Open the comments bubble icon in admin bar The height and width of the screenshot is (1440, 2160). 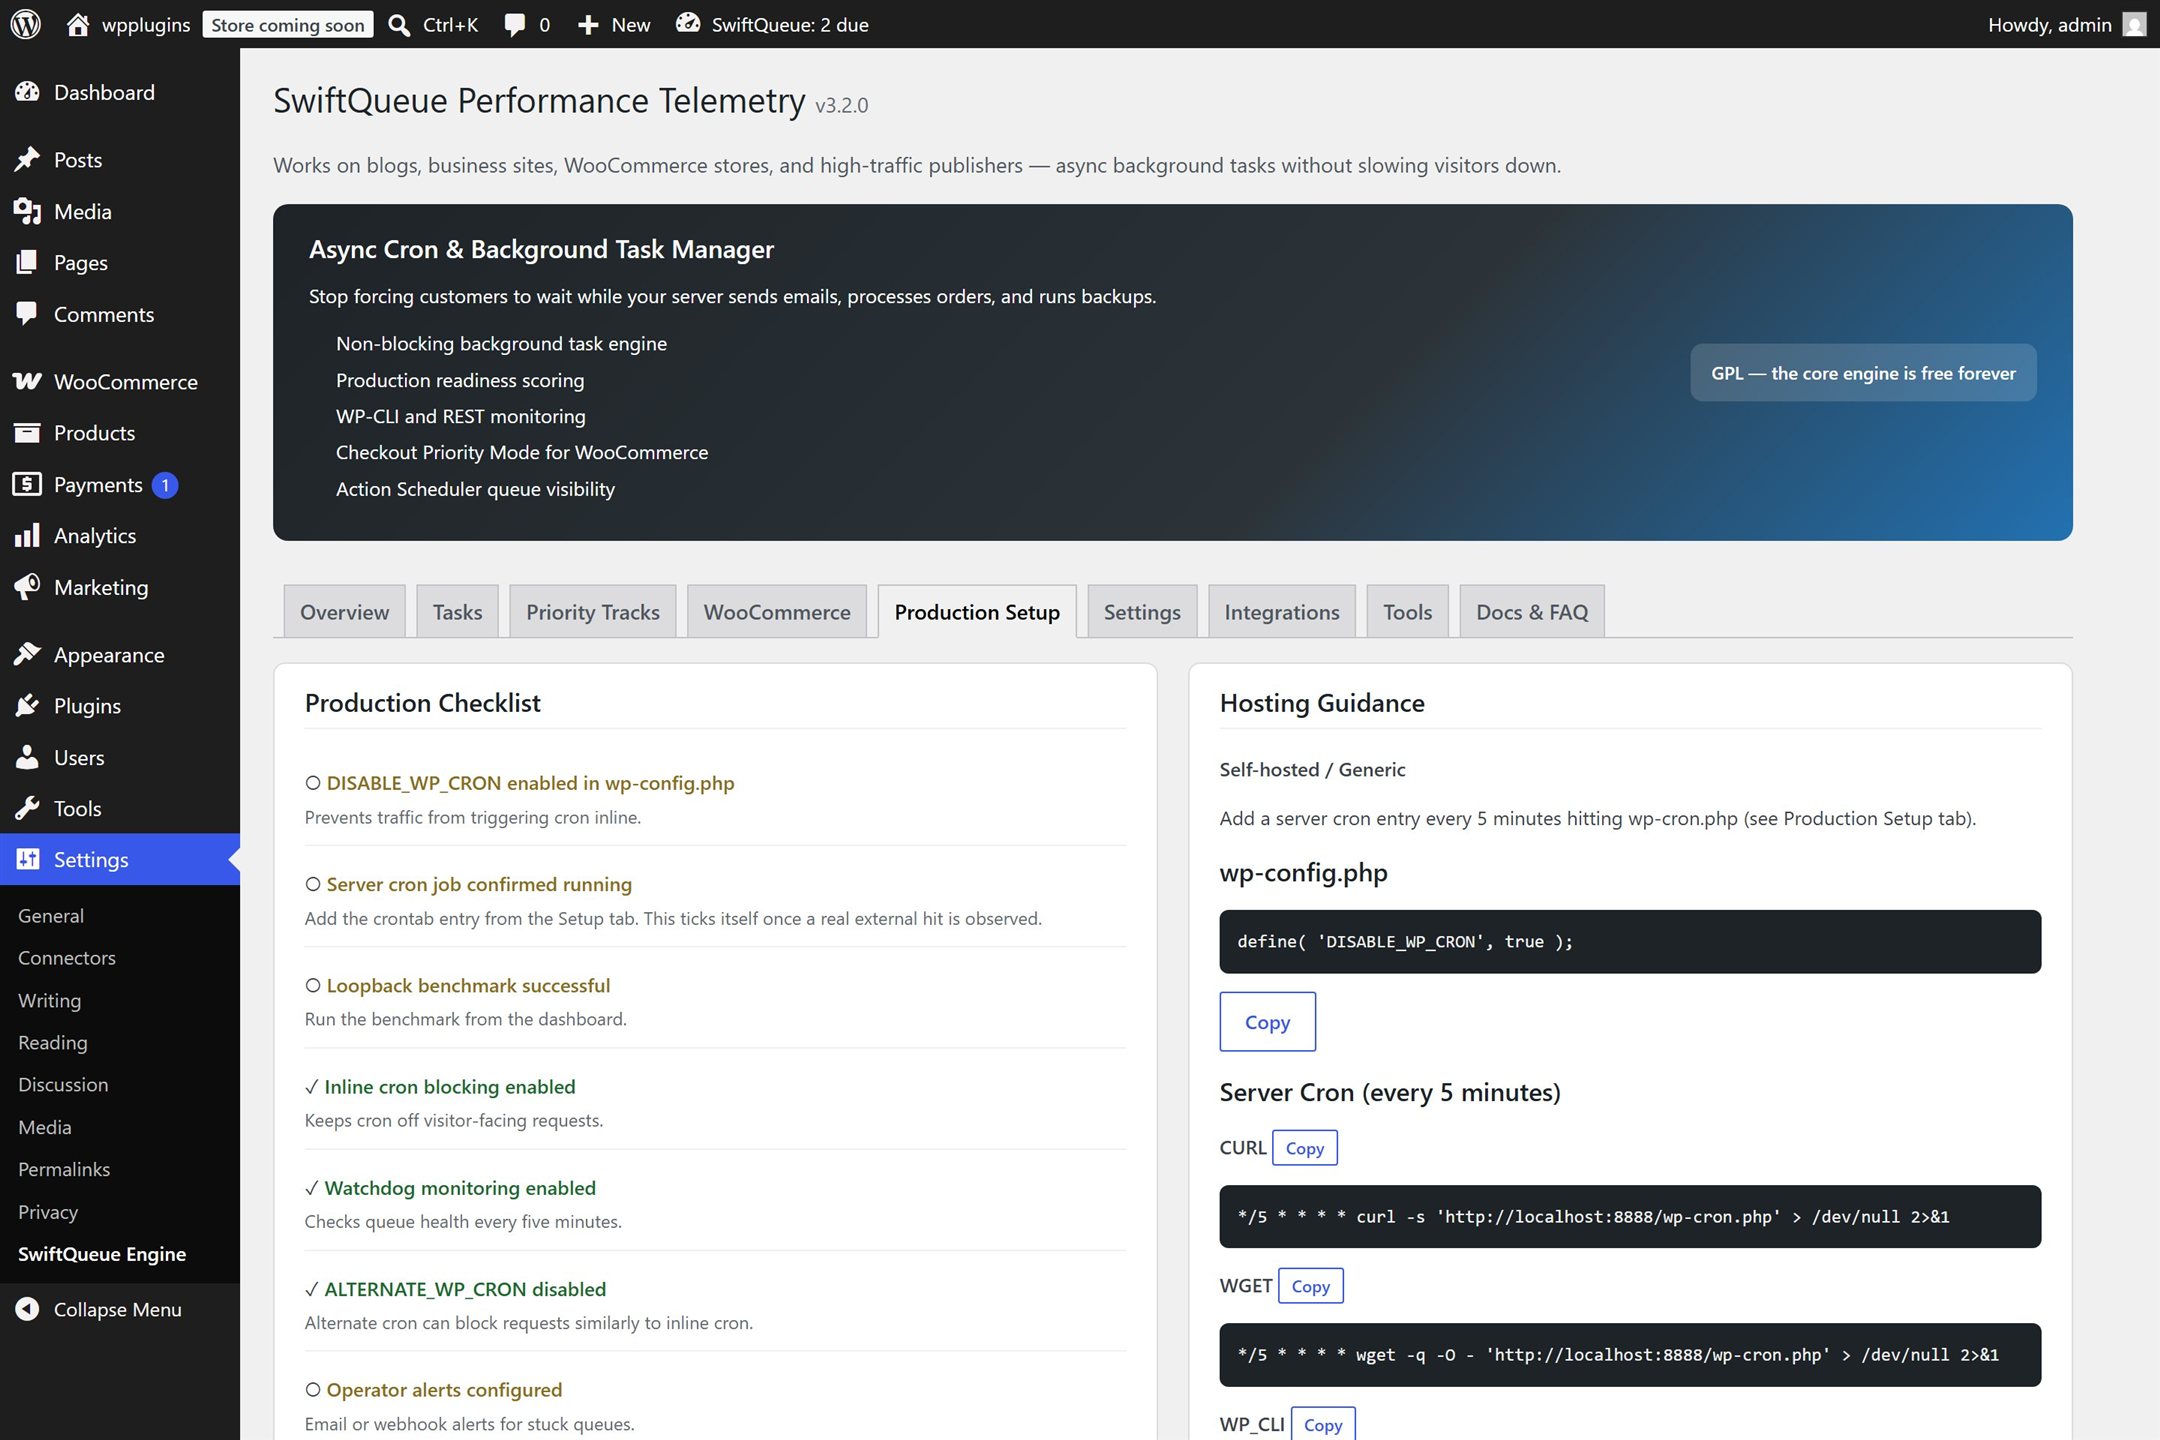tap(515, 25)
